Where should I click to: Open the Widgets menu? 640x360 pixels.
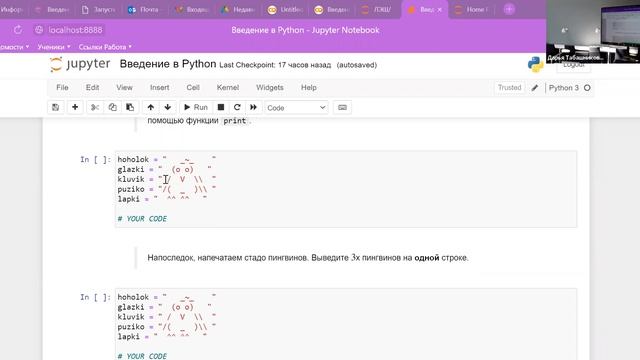pyautogui.click(x=269, y=87)
